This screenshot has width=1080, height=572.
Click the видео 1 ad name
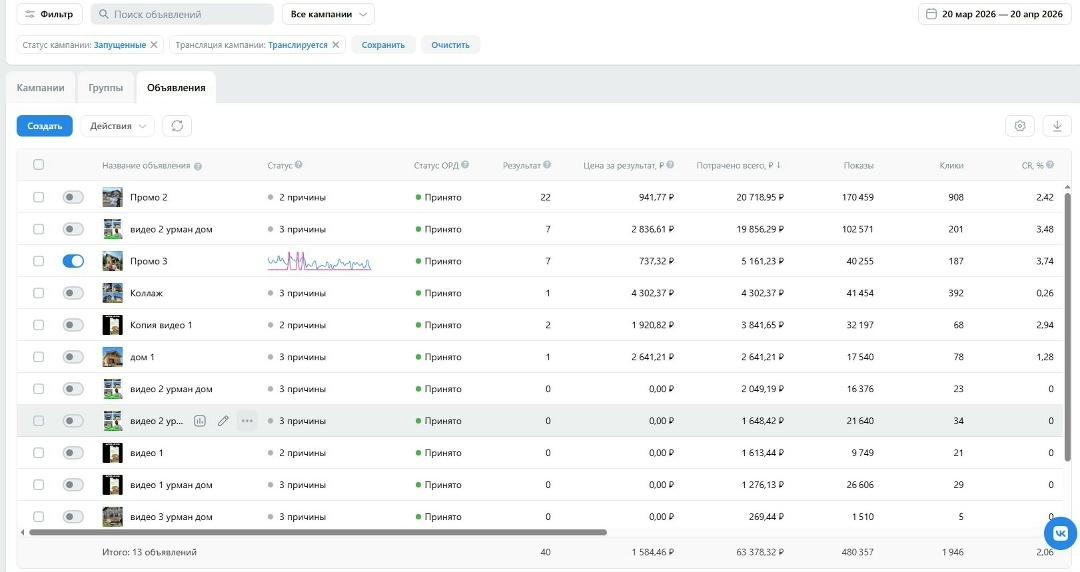tap(147, 453)
